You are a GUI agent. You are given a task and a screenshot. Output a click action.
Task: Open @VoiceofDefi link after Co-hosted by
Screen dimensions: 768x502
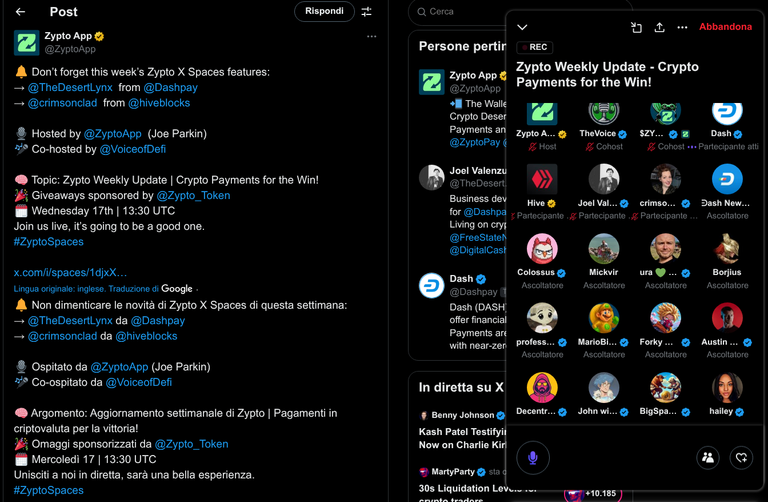133,149
